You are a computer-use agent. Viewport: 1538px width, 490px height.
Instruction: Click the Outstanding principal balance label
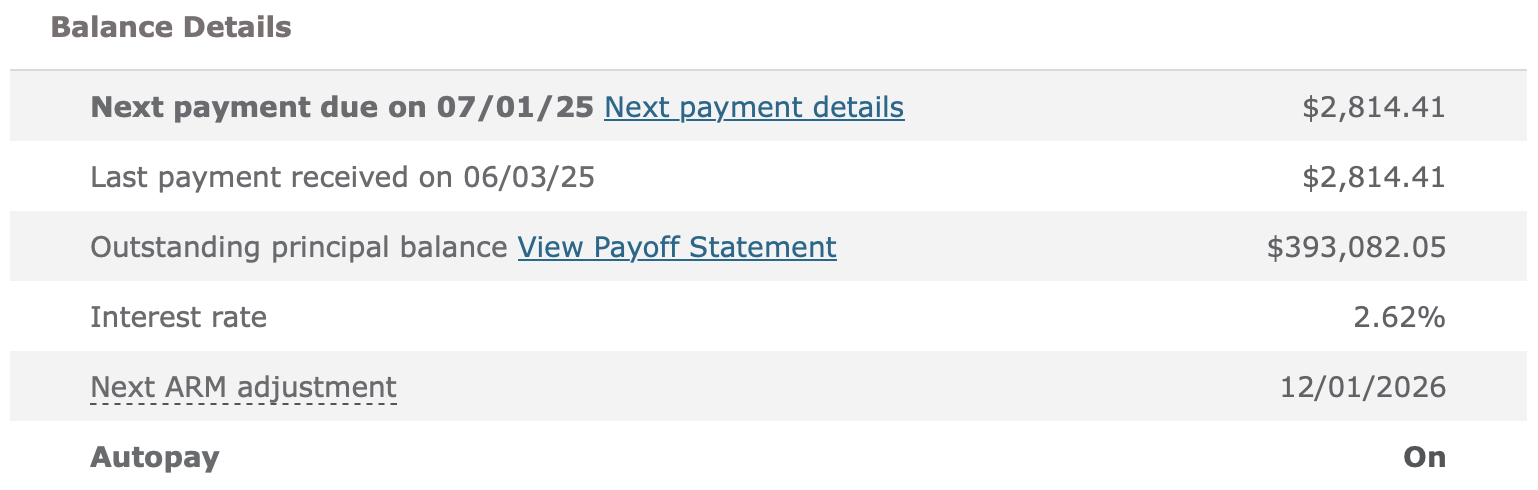coord(299,247)
